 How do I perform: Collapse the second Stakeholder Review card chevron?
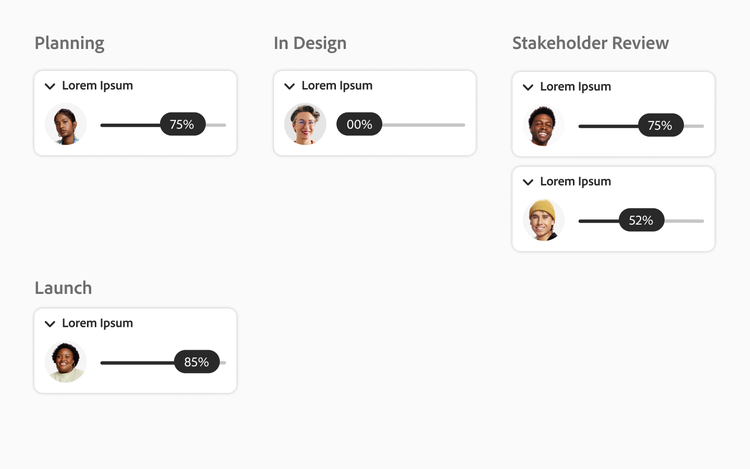(x=528, y=182)
